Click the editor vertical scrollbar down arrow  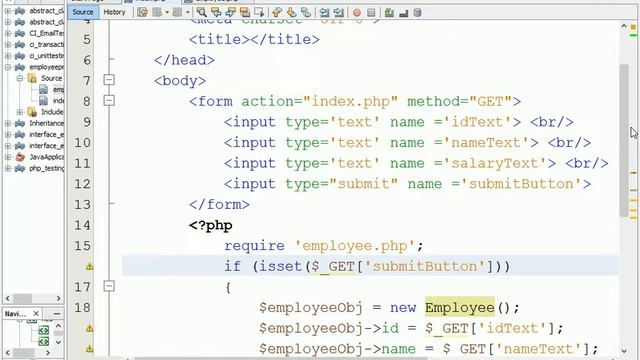click(624, 351)
